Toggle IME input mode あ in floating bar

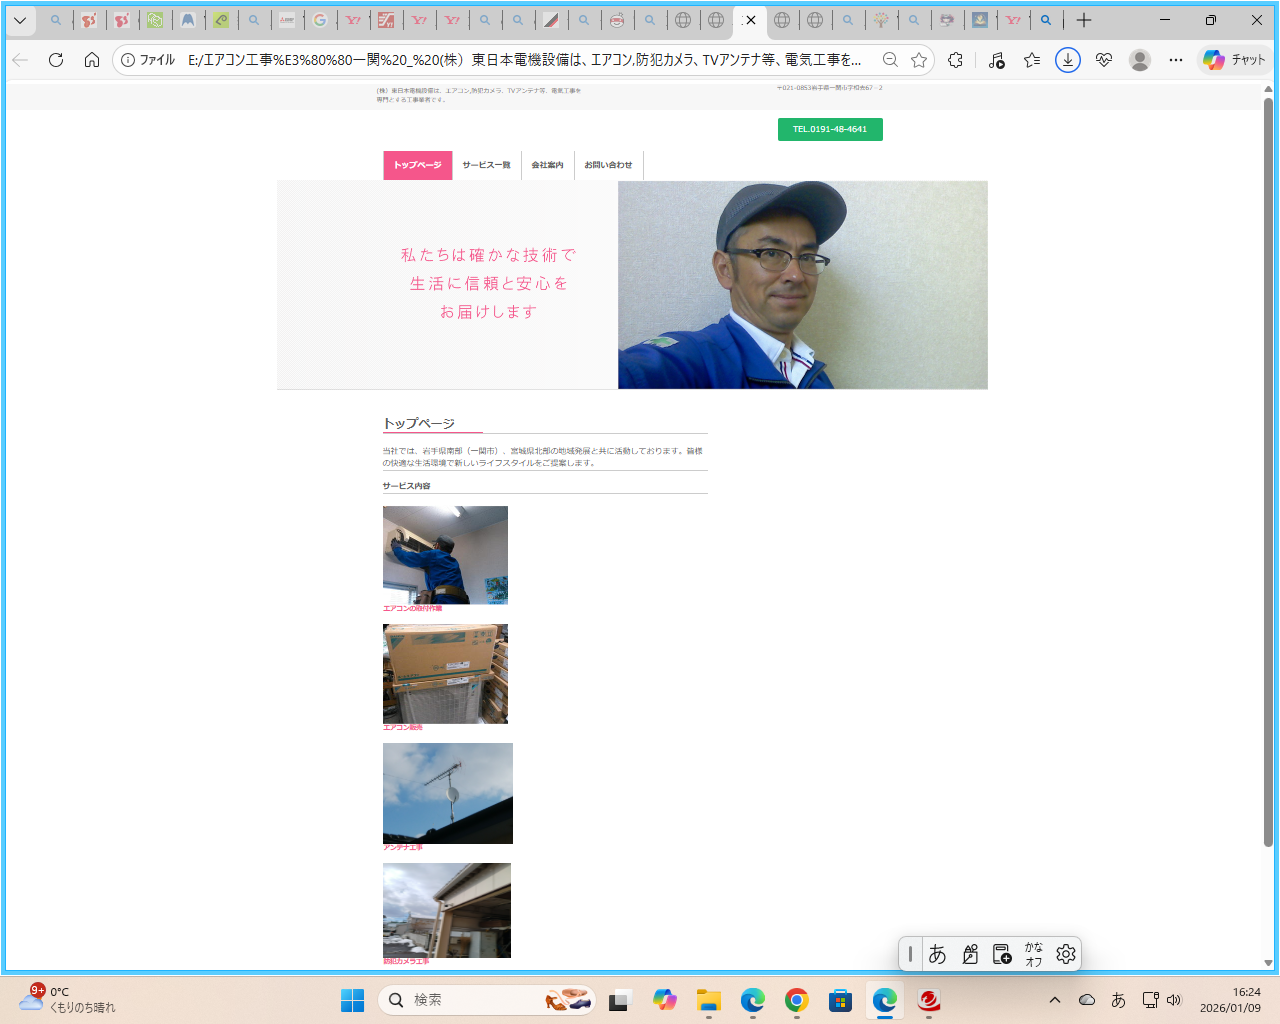(937, 954)
